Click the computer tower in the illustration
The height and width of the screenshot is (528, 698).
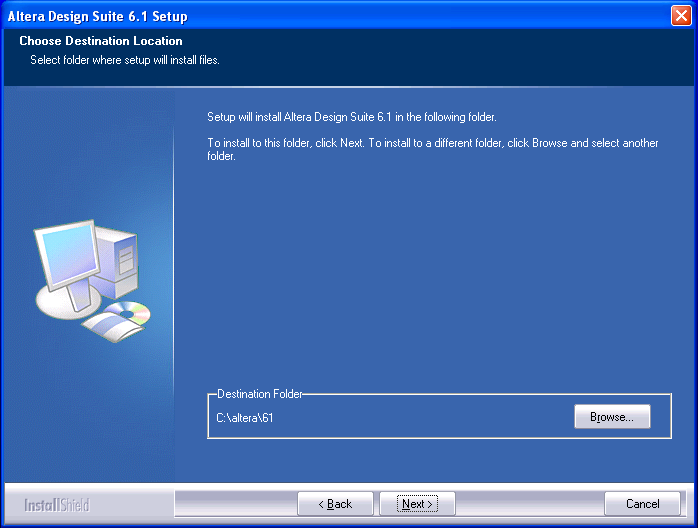123,259
